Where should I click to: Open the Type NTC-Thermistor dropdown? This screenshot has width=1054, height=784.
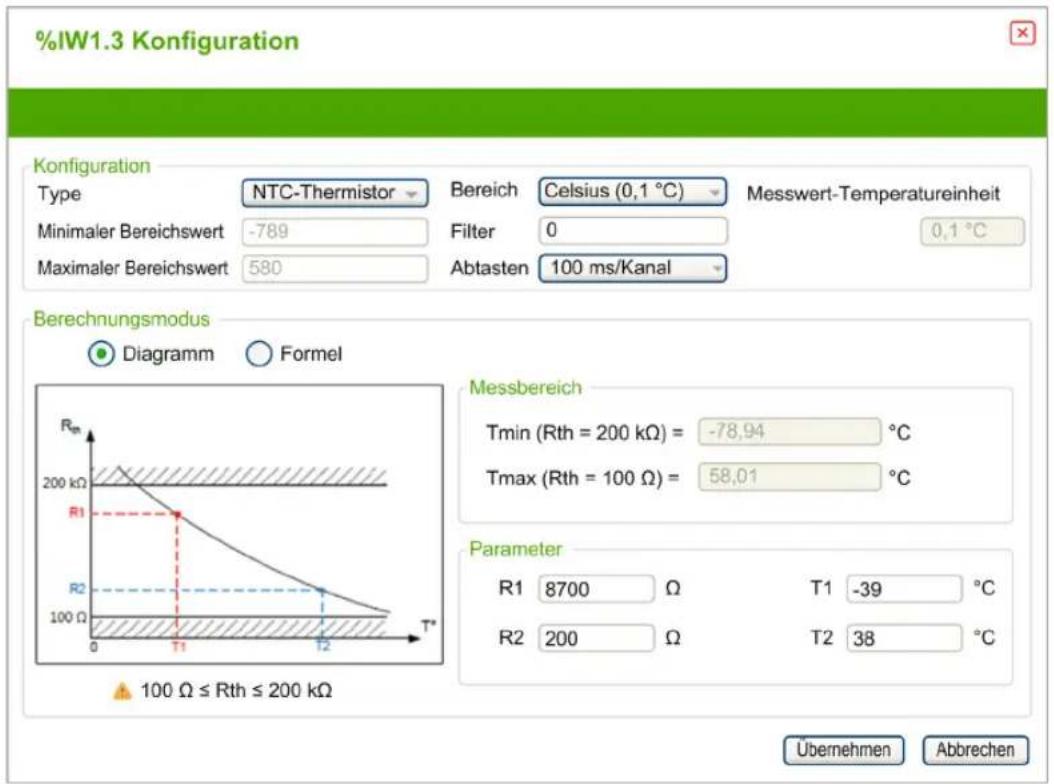[335, 193]
